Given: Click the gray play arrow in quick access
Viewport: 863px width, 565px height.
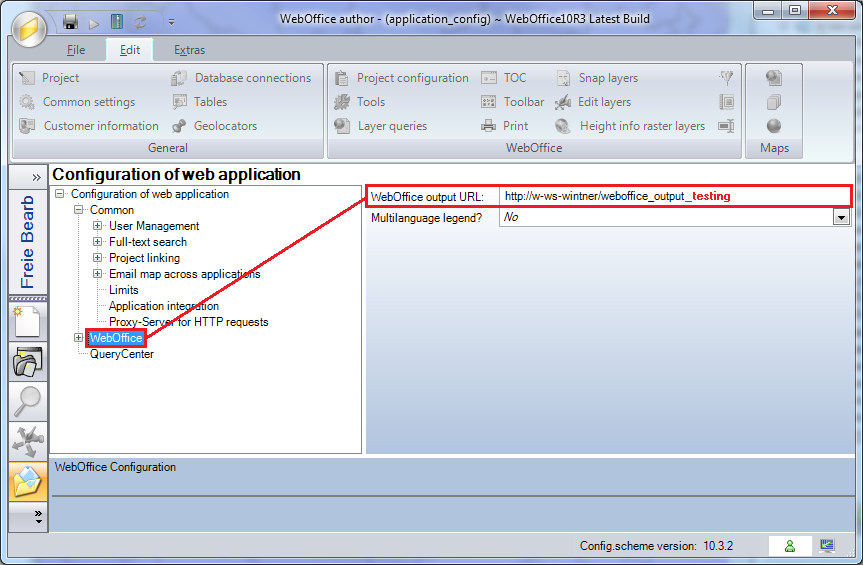Looking at the screenshot, I should (x=94, y=23).
